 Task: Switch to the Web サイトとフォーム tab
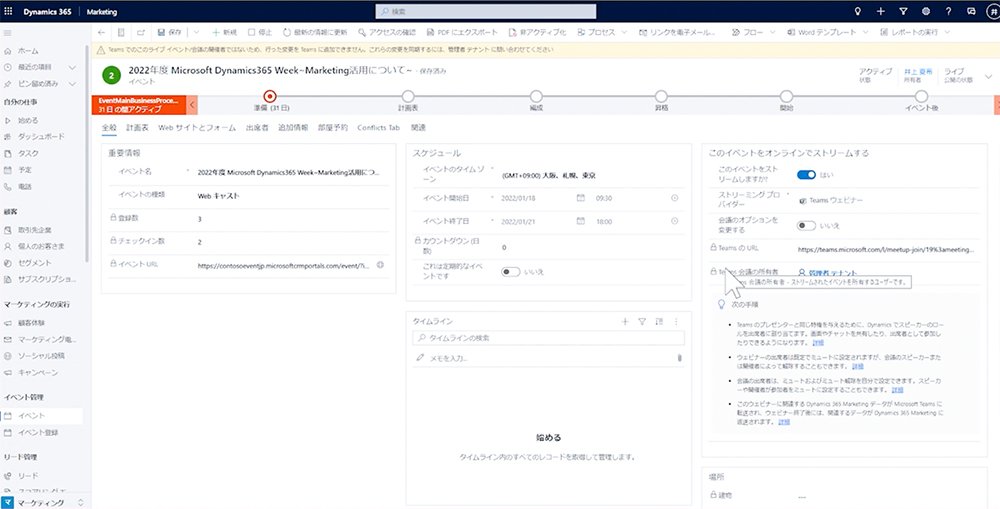coord(197,128)
